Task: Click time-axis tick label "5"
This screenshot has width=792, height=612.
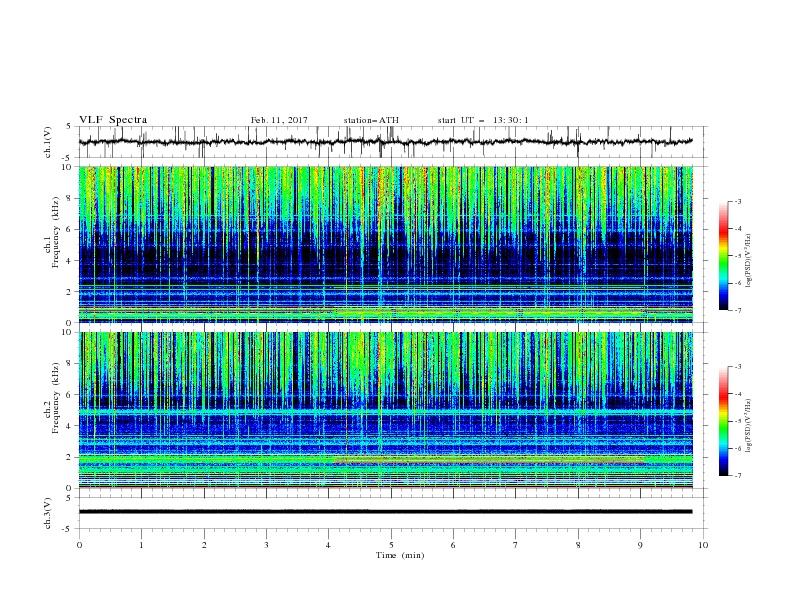Action: tap(391, 545)
